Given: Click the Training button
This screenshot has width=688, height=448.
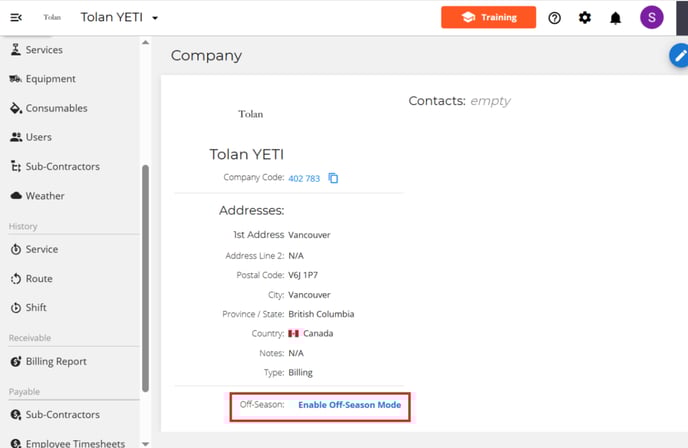Looking at the screenshot, I should click(488, 17).
